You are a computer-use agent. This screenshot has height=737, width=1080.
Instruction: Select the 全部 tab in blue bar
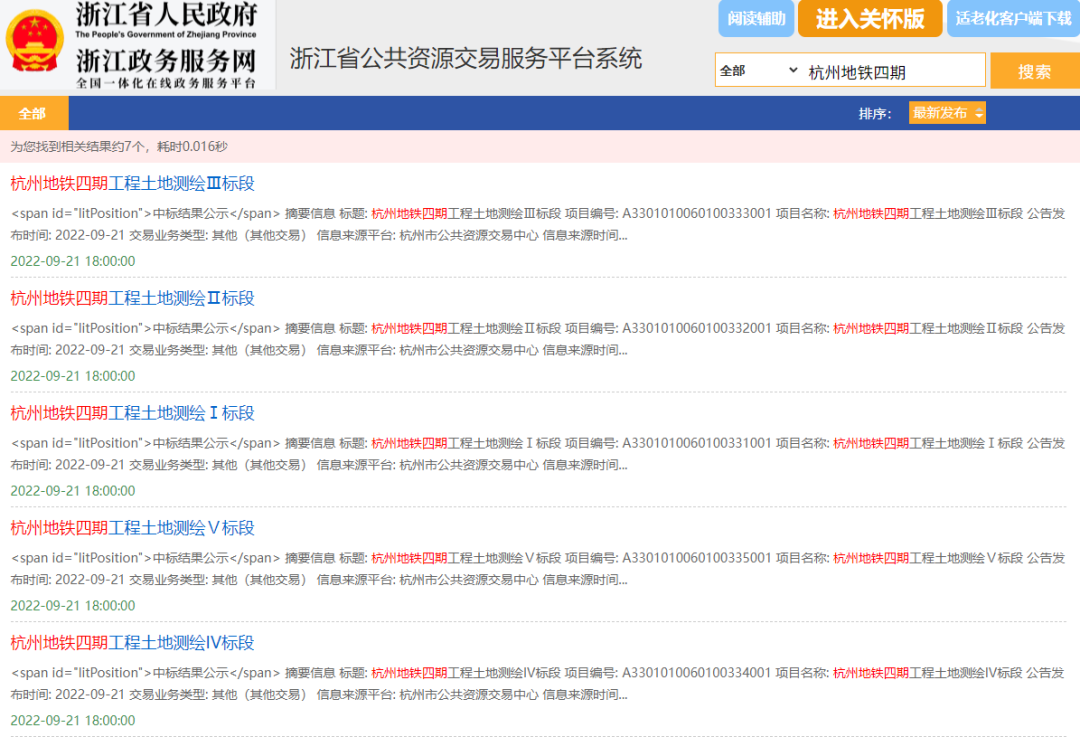pos(34,114)
